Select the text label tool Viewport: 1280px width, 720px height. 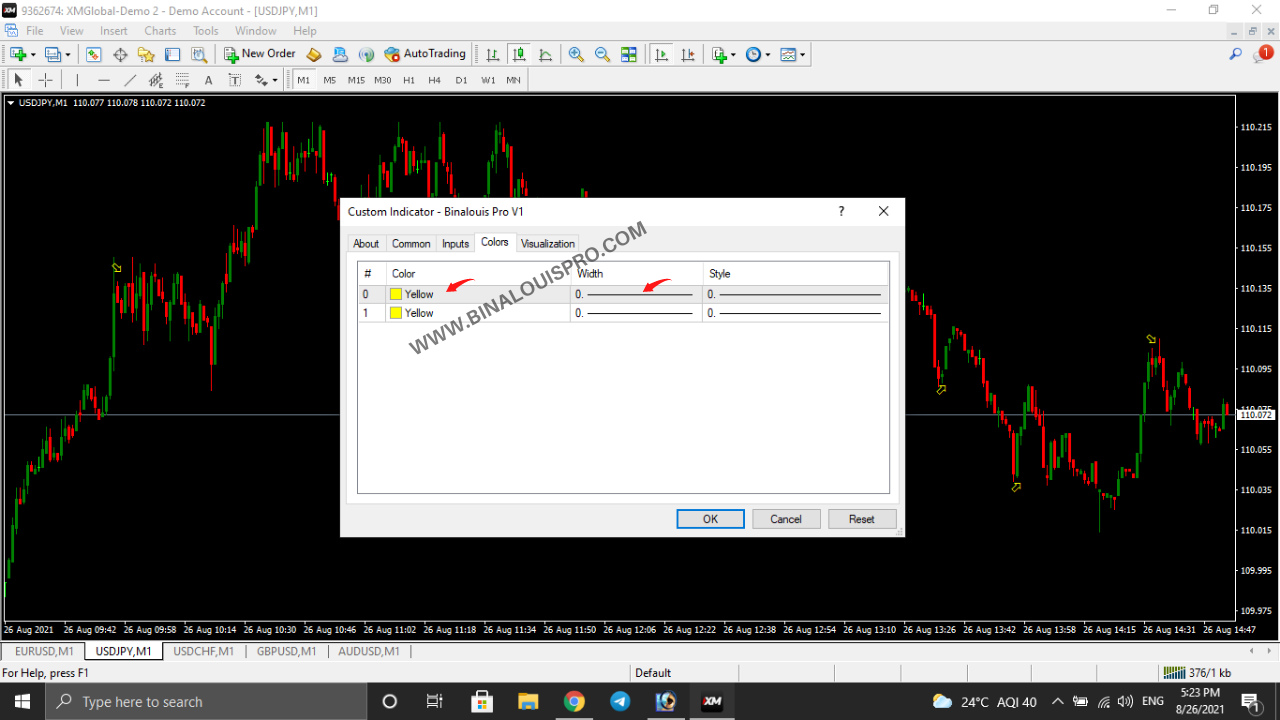(x=234, y=80)
